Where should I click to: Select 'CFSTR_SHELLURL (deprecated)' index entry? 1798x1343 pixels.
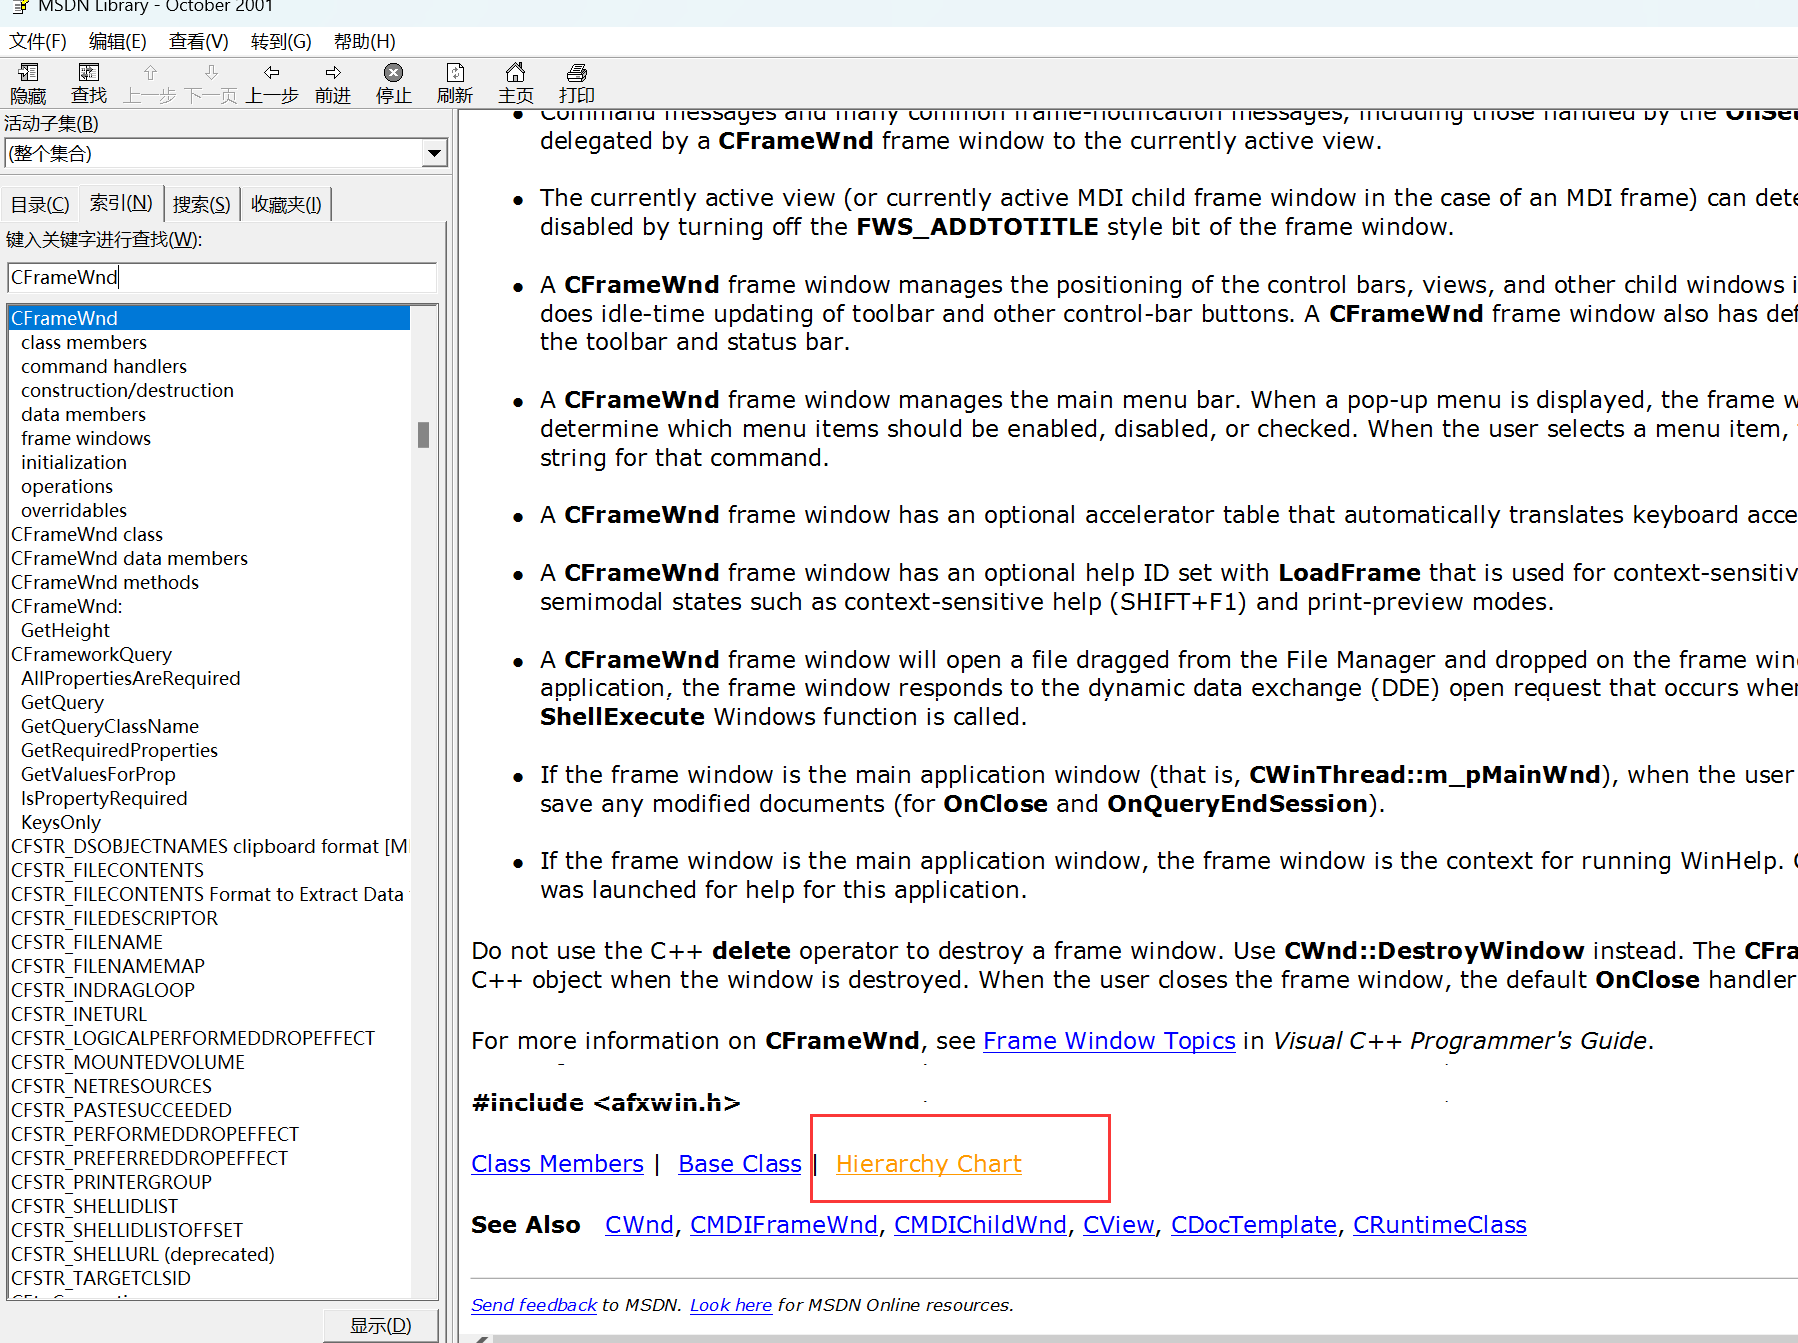(x=143, y=1254)
